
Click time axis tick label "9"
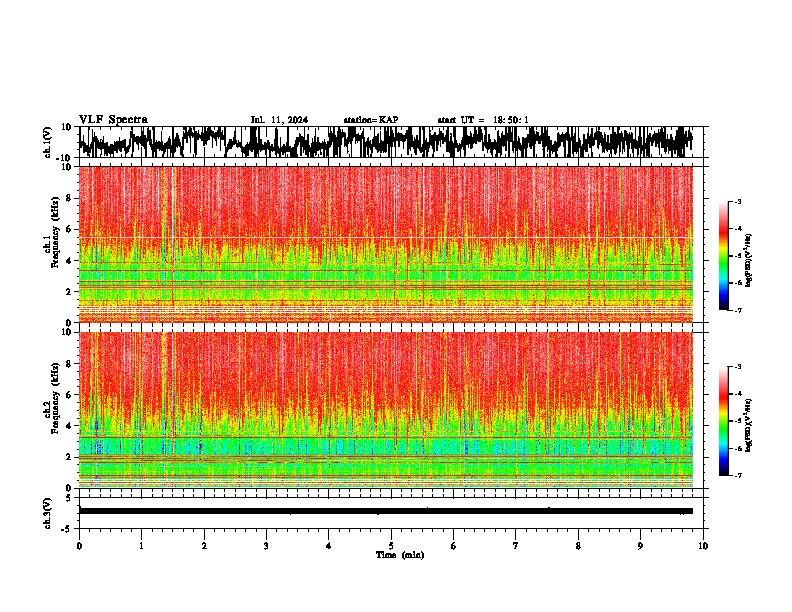[x=640, y=546]
